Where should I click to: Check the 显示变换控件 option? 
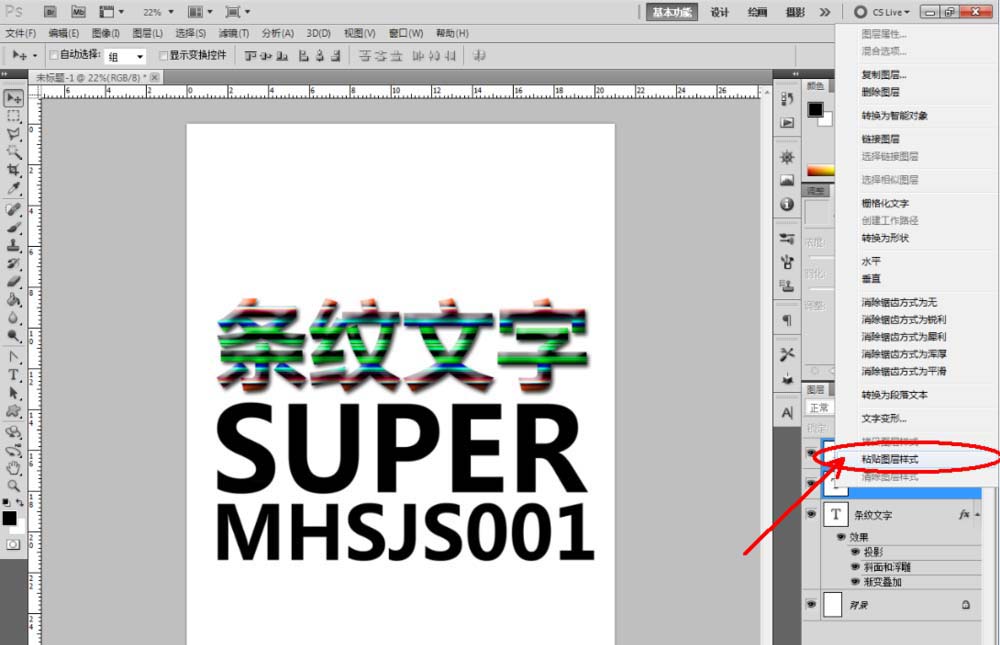[x=163, y=56]
